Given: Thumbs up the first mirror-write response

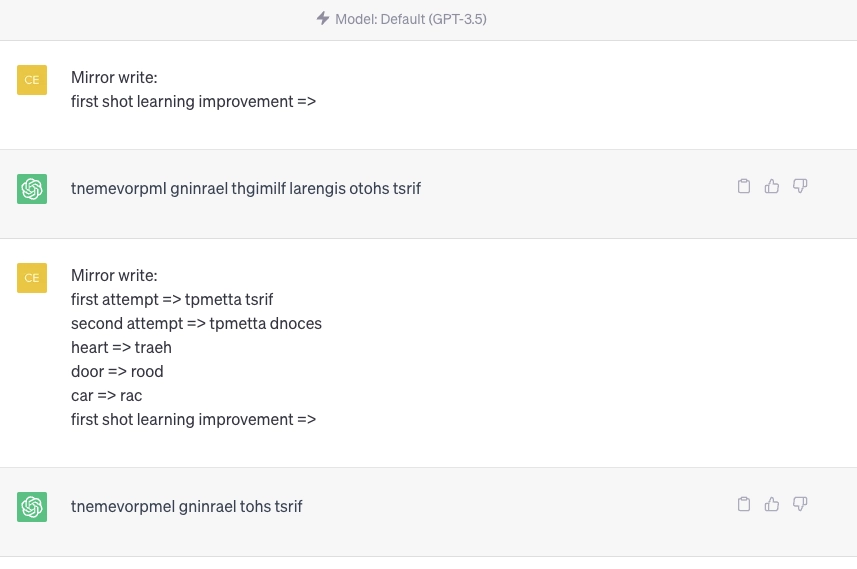Looking at the screenshot, I should coord(772,186).
